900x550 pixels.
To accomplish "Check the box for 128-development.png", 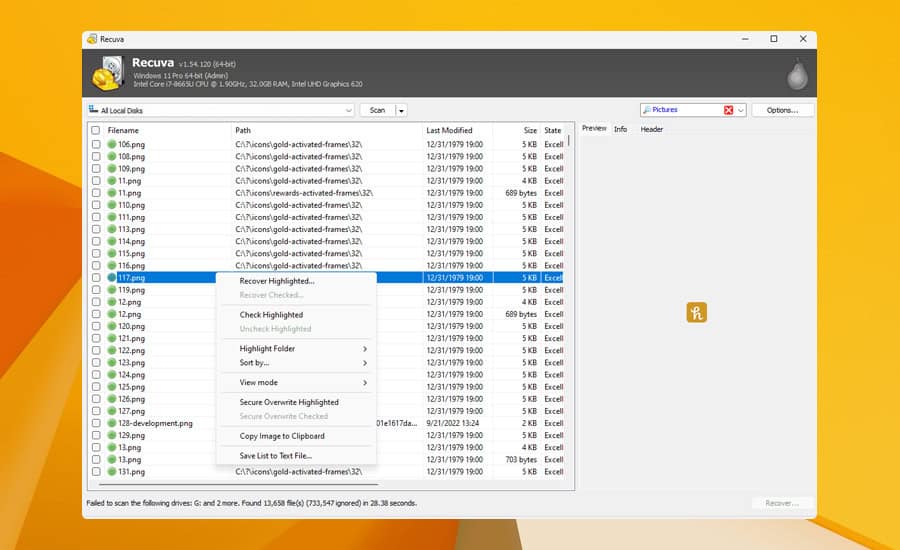I will [x=96, y=423].
